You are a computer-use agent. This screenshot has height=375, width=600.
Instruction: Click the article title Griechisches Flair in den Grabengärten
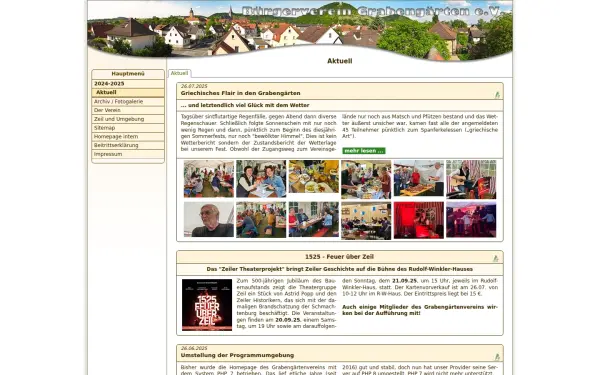pos(240,93)
